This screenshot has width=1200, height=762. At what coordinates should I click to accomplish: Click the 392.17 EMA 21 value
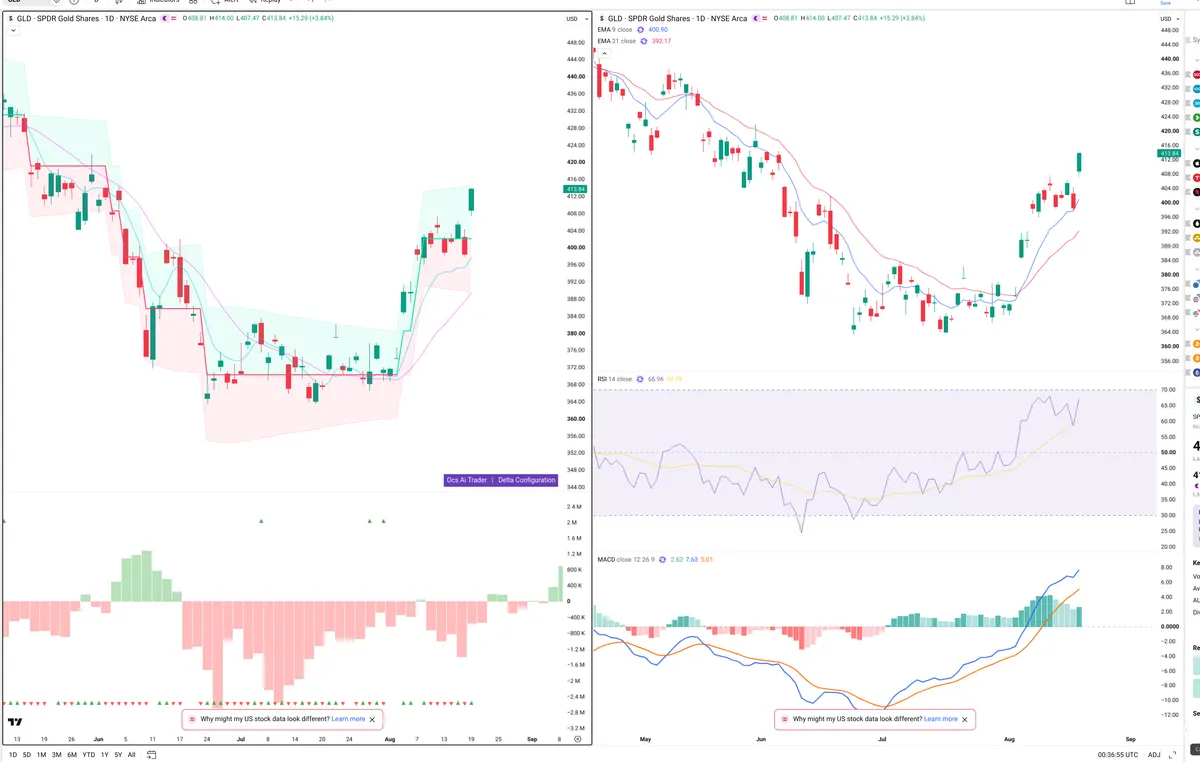pyautogui.click(x=661, y=41)
